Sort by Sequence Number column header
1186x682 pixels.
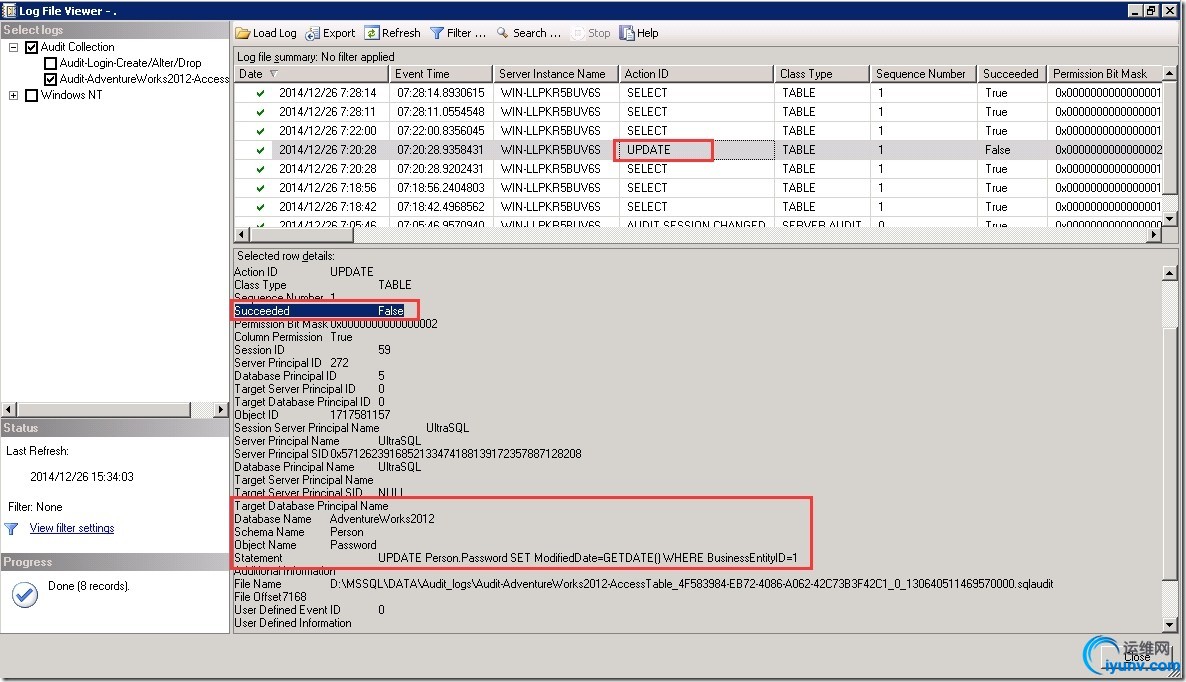point(923,74)
